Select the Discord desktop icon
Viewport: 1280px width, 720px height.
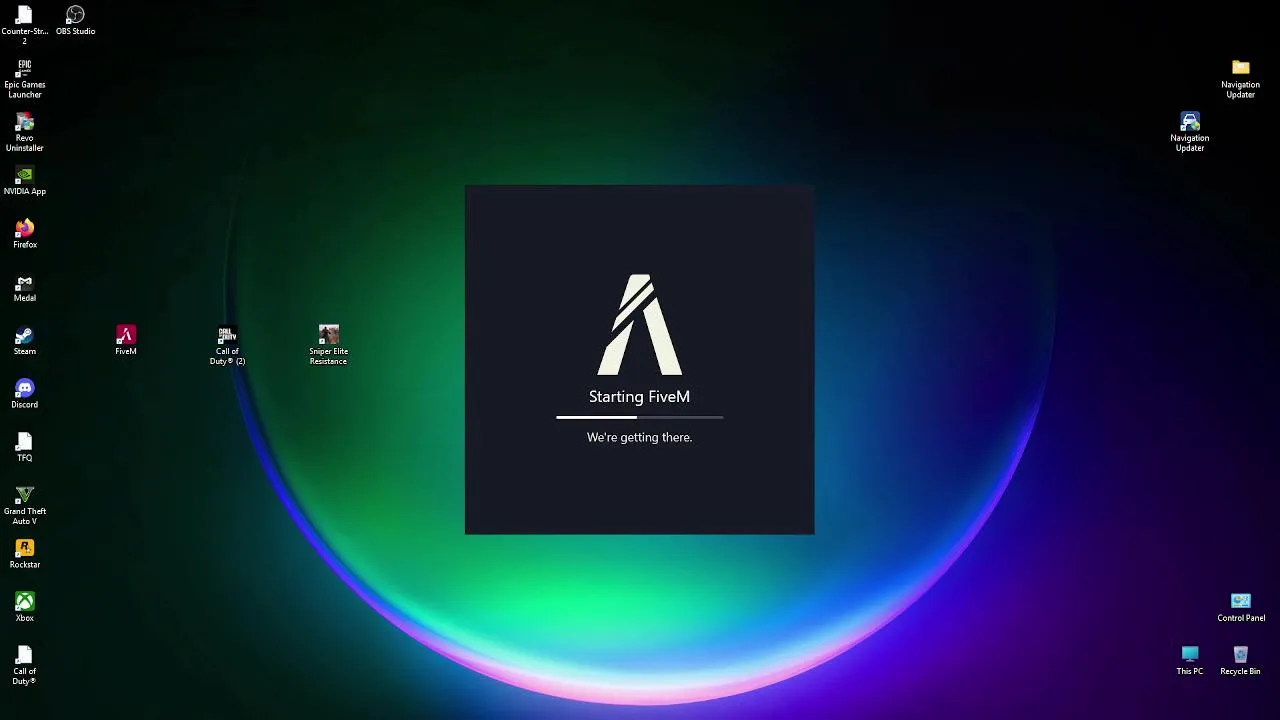pos(24,393)
